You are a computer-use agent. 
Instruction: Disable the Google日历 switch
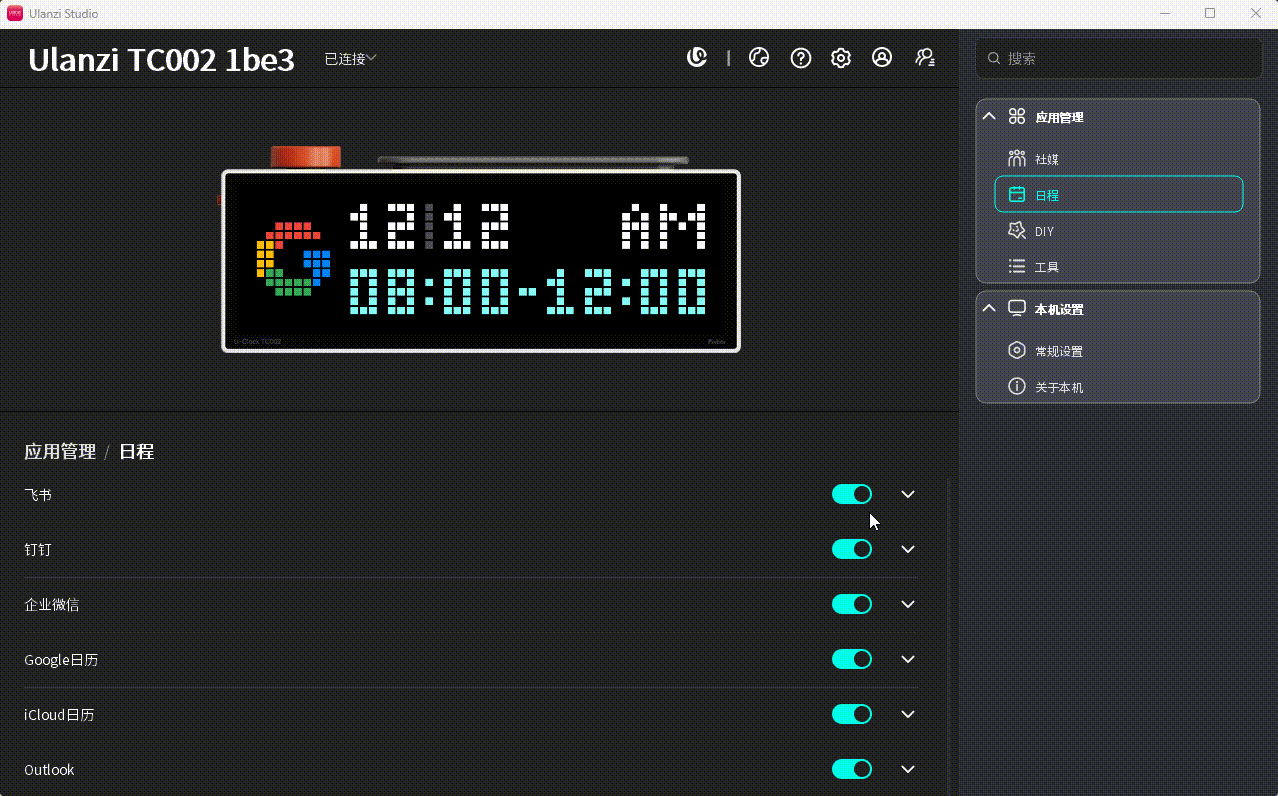852,659
